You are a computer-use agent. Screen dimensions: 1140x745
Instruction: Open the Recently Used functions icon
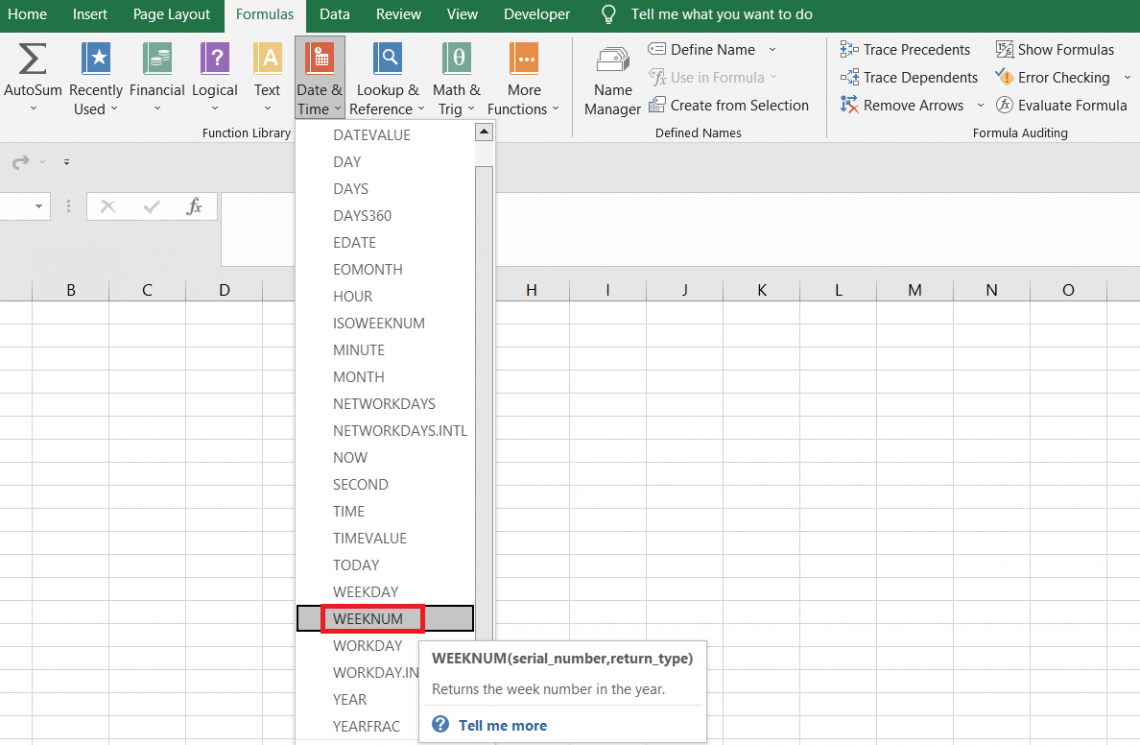point(96,60)
